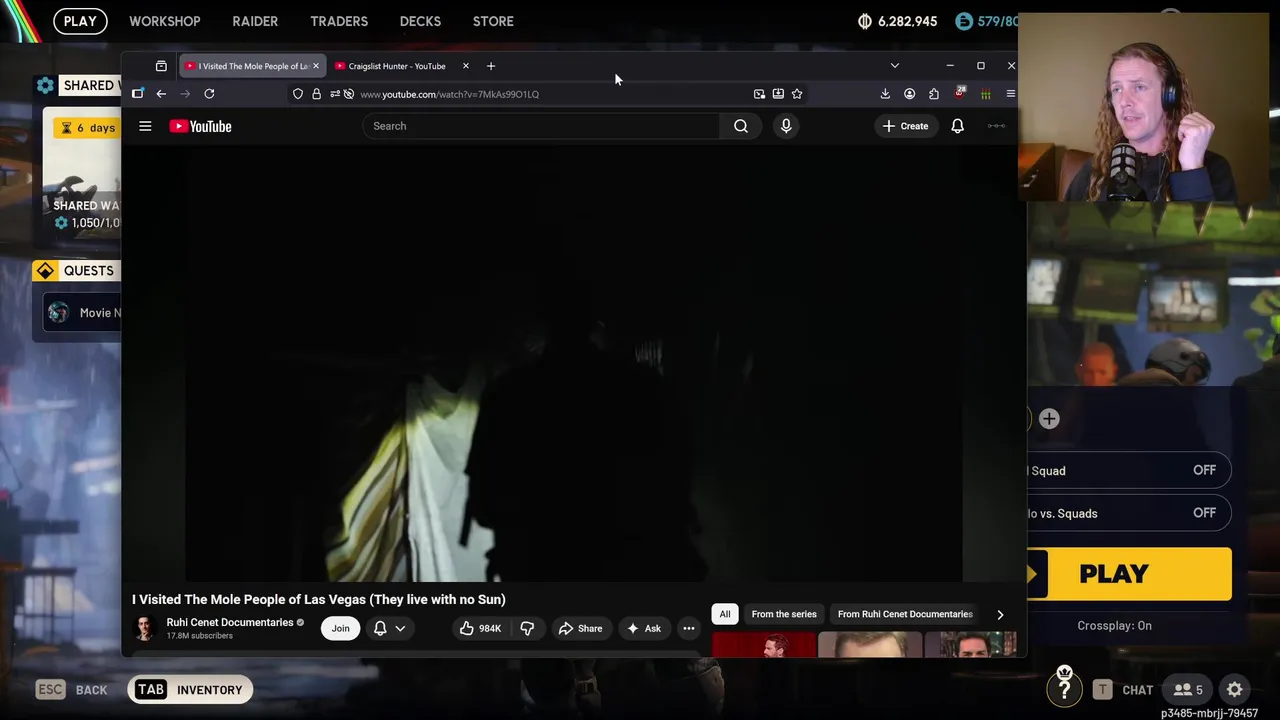Screen dimensions: 1280x720
Task: Open the browser application menu
Action: pyautogui.click(x=1010, y=94)
